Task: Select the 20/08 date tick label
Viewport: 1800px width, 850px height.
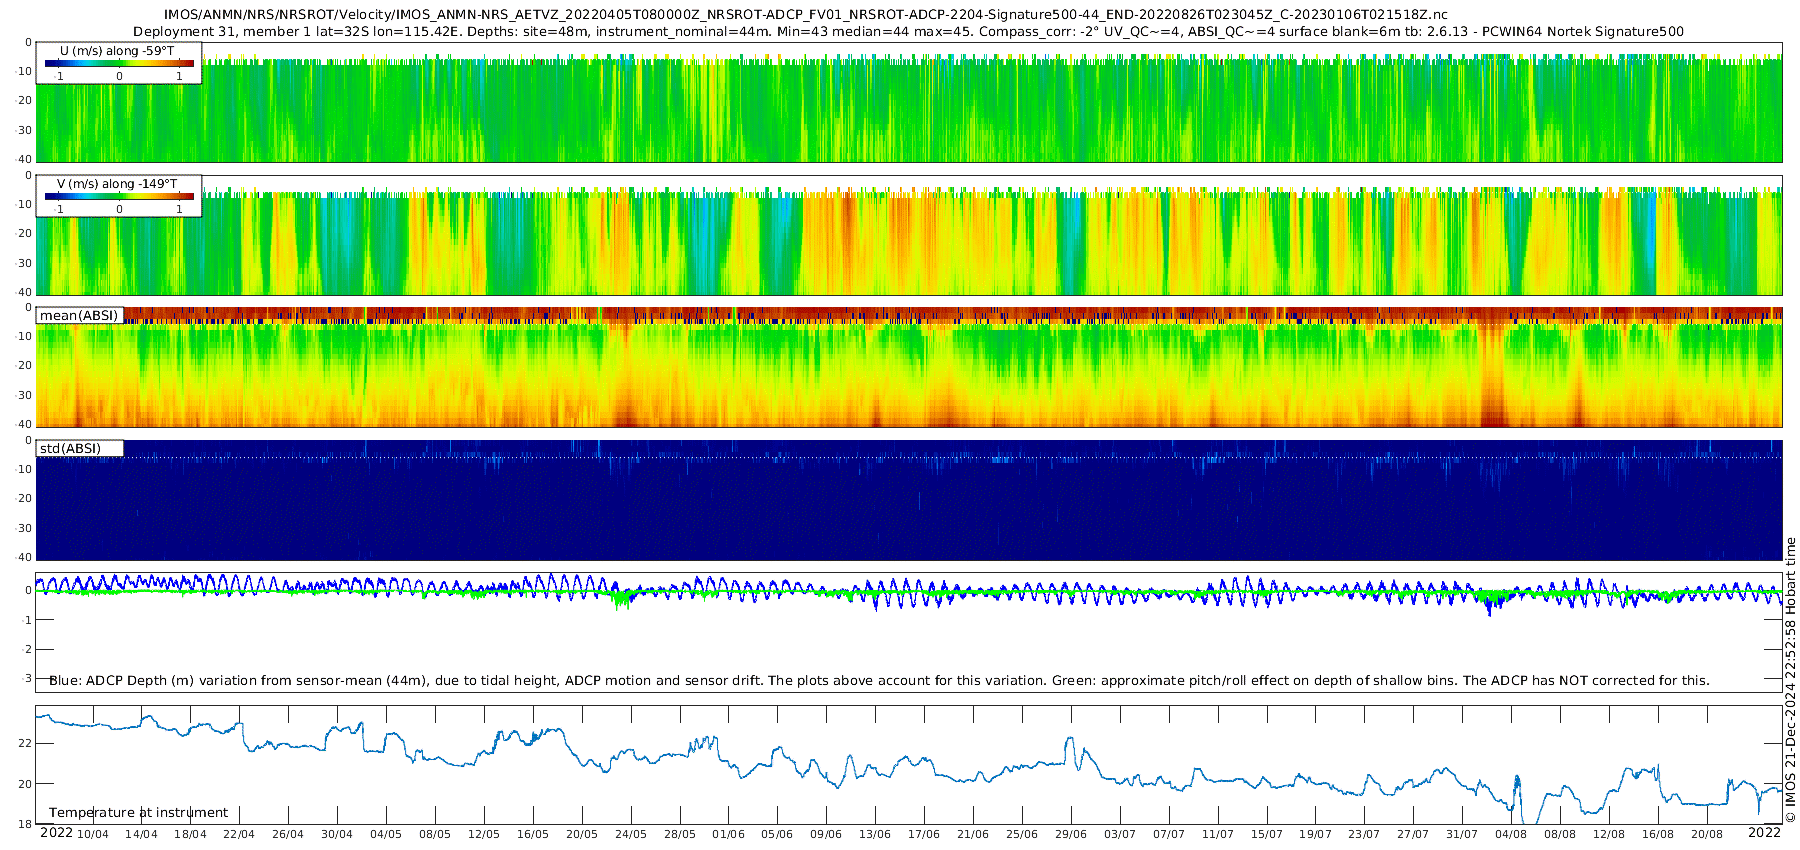Action: (1706, 834)
